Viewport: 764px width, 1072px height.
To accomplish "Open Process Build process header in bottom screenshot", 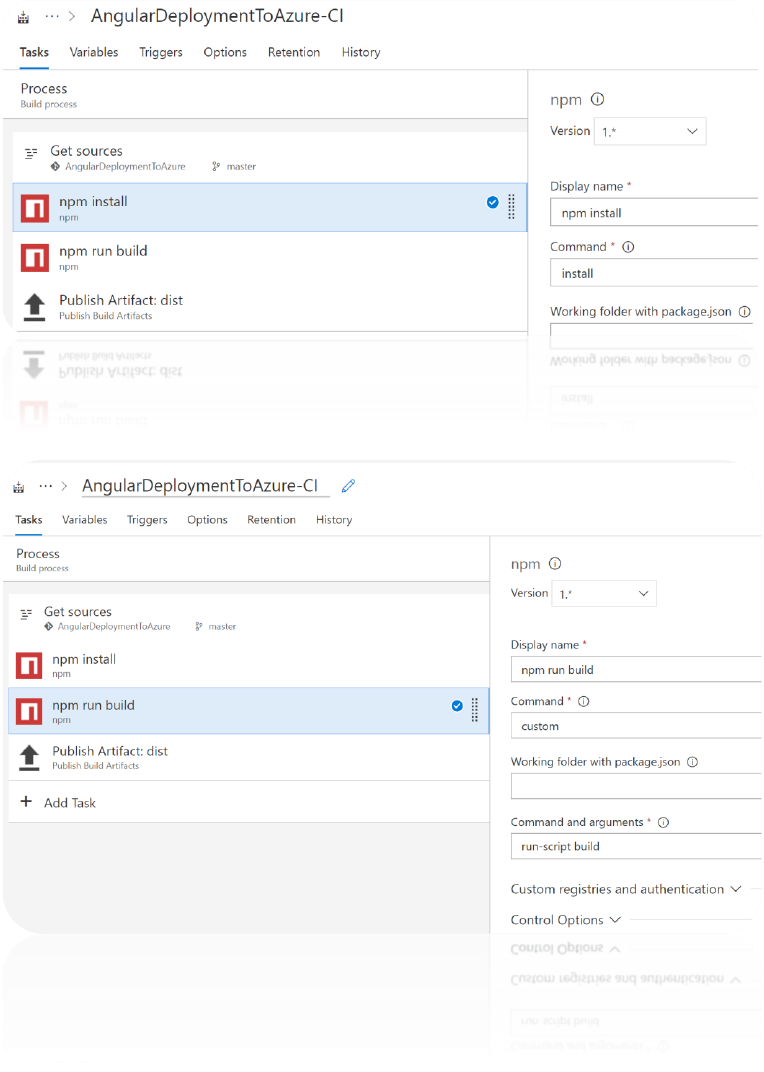I will coord(246,559).
